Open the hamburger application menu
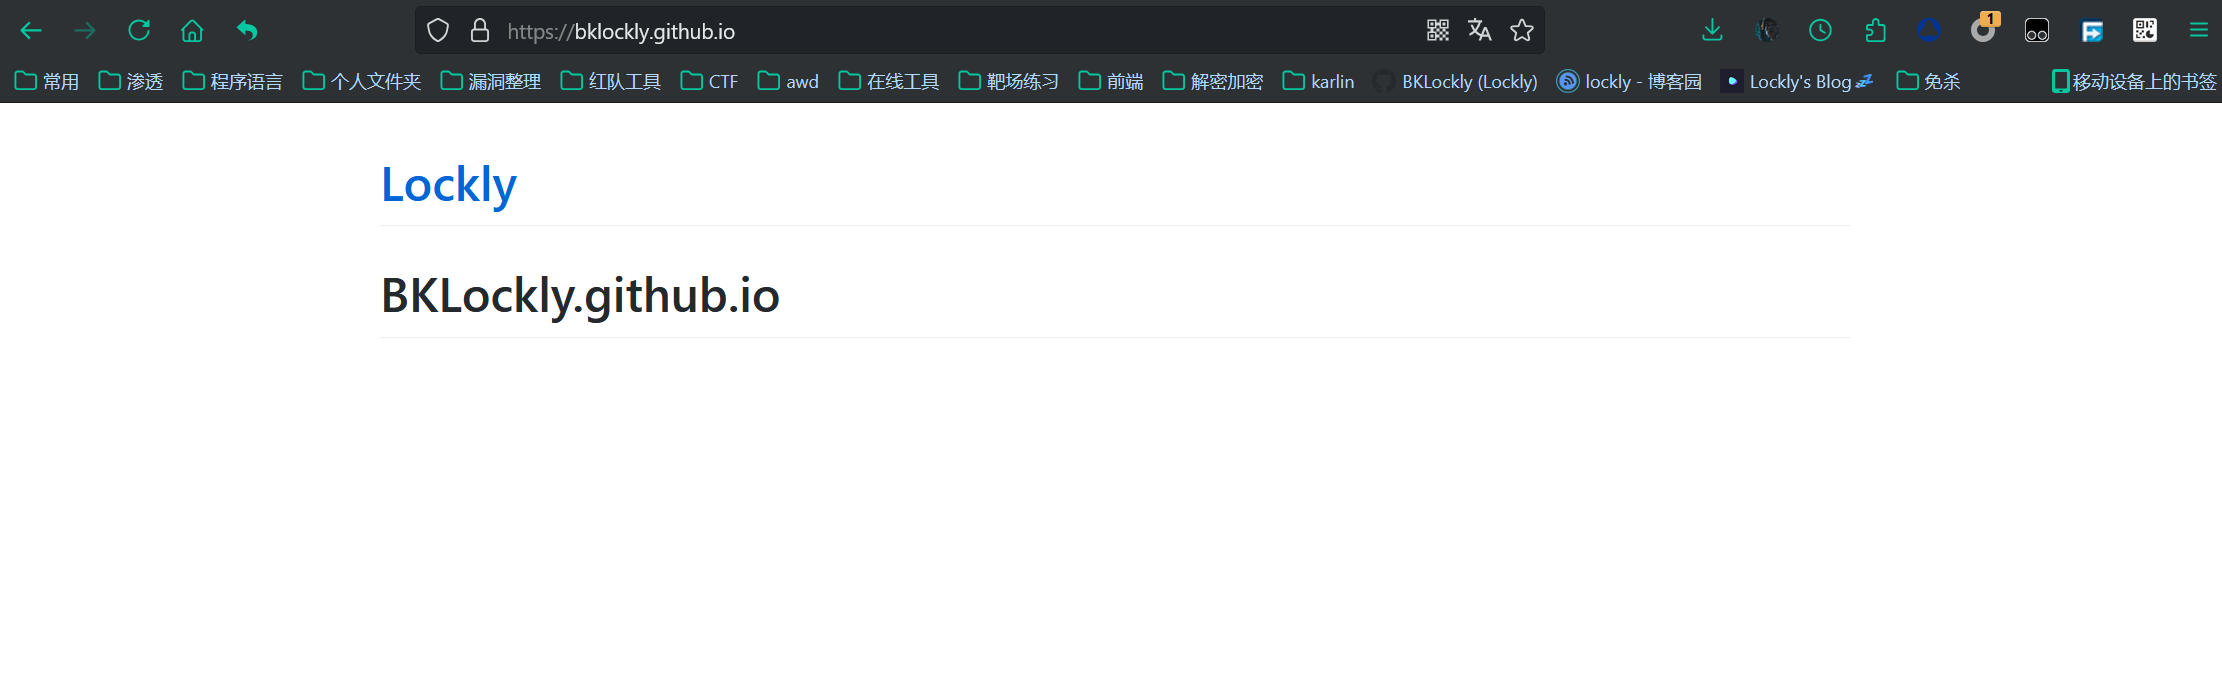Viewport: 2222px width, 698px height. (2199, 31)
